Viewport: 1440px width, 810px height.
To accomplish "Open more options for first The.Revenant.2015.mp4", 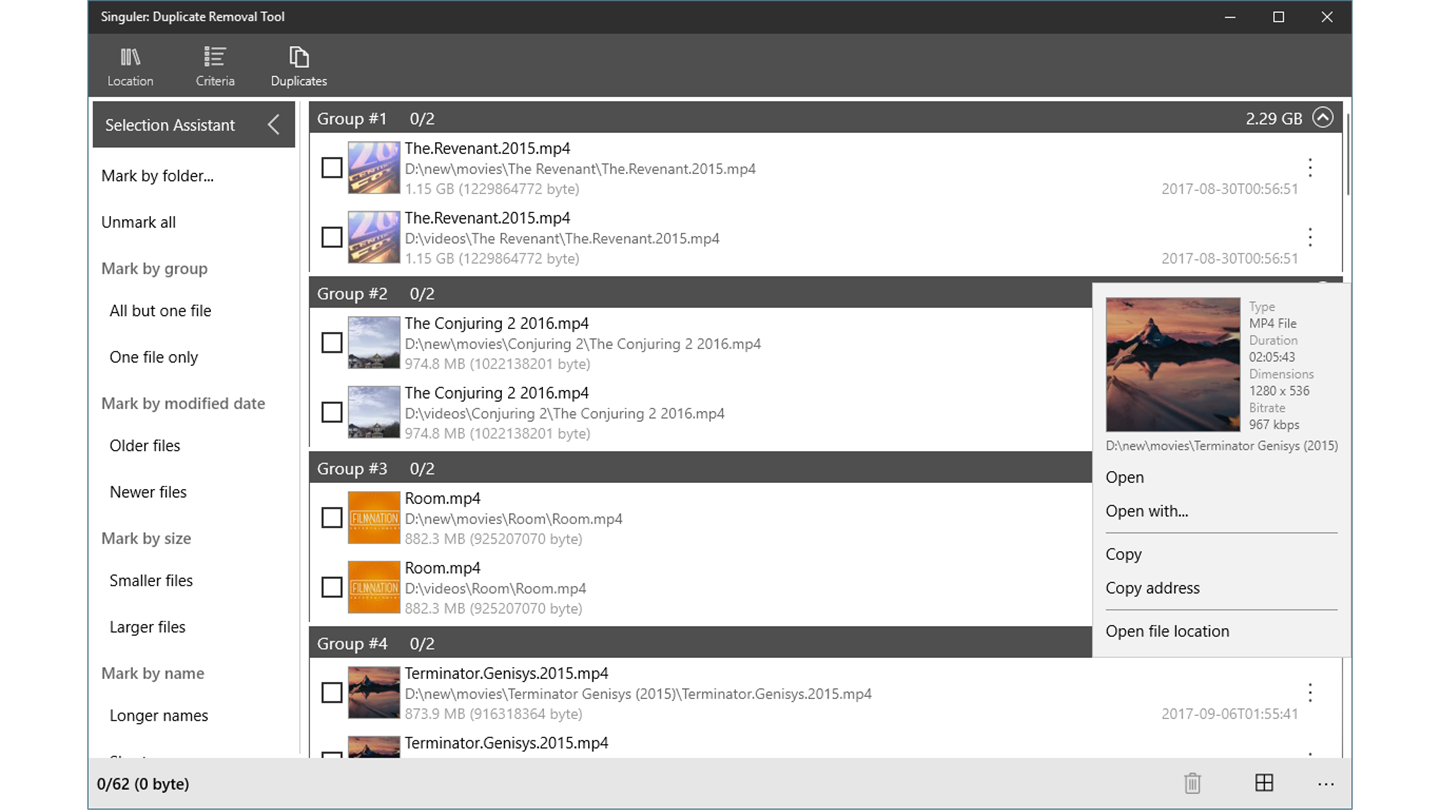I will [1310, 168].
